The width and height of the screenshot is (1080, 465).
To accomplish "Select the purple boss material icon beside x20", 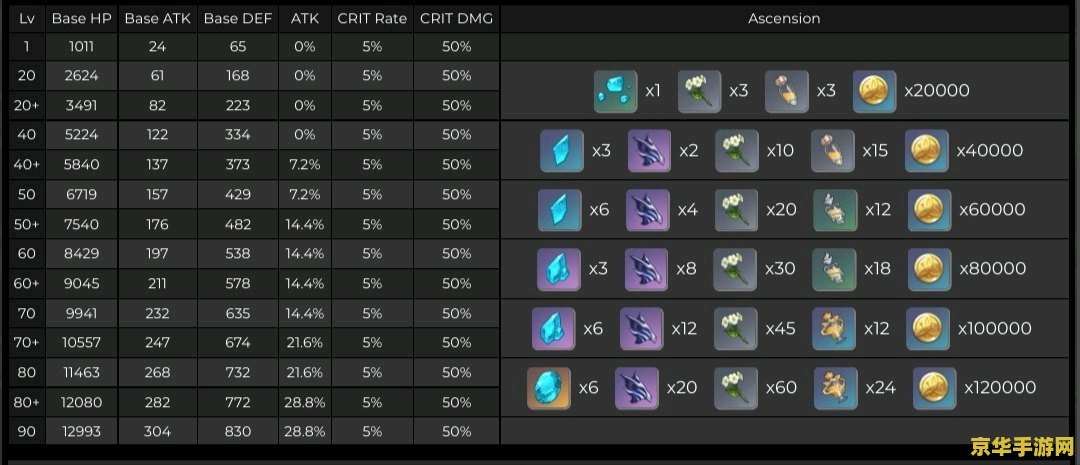I will click(636, 389).
